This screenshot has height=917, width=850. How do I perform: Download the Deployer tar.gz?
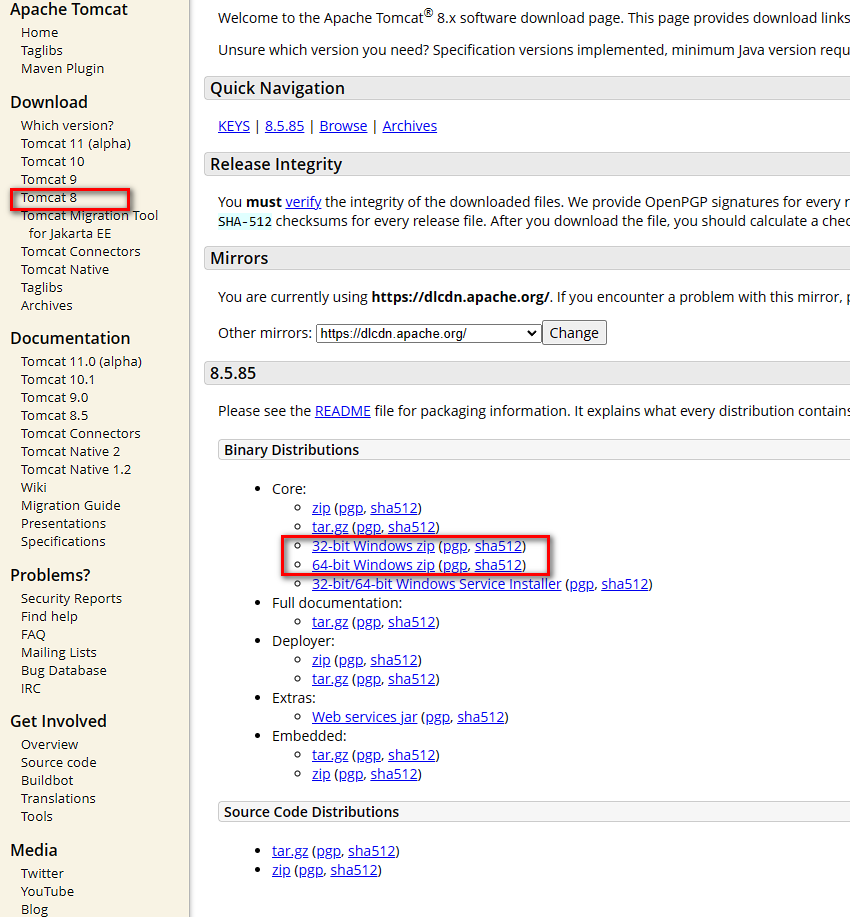330,679
